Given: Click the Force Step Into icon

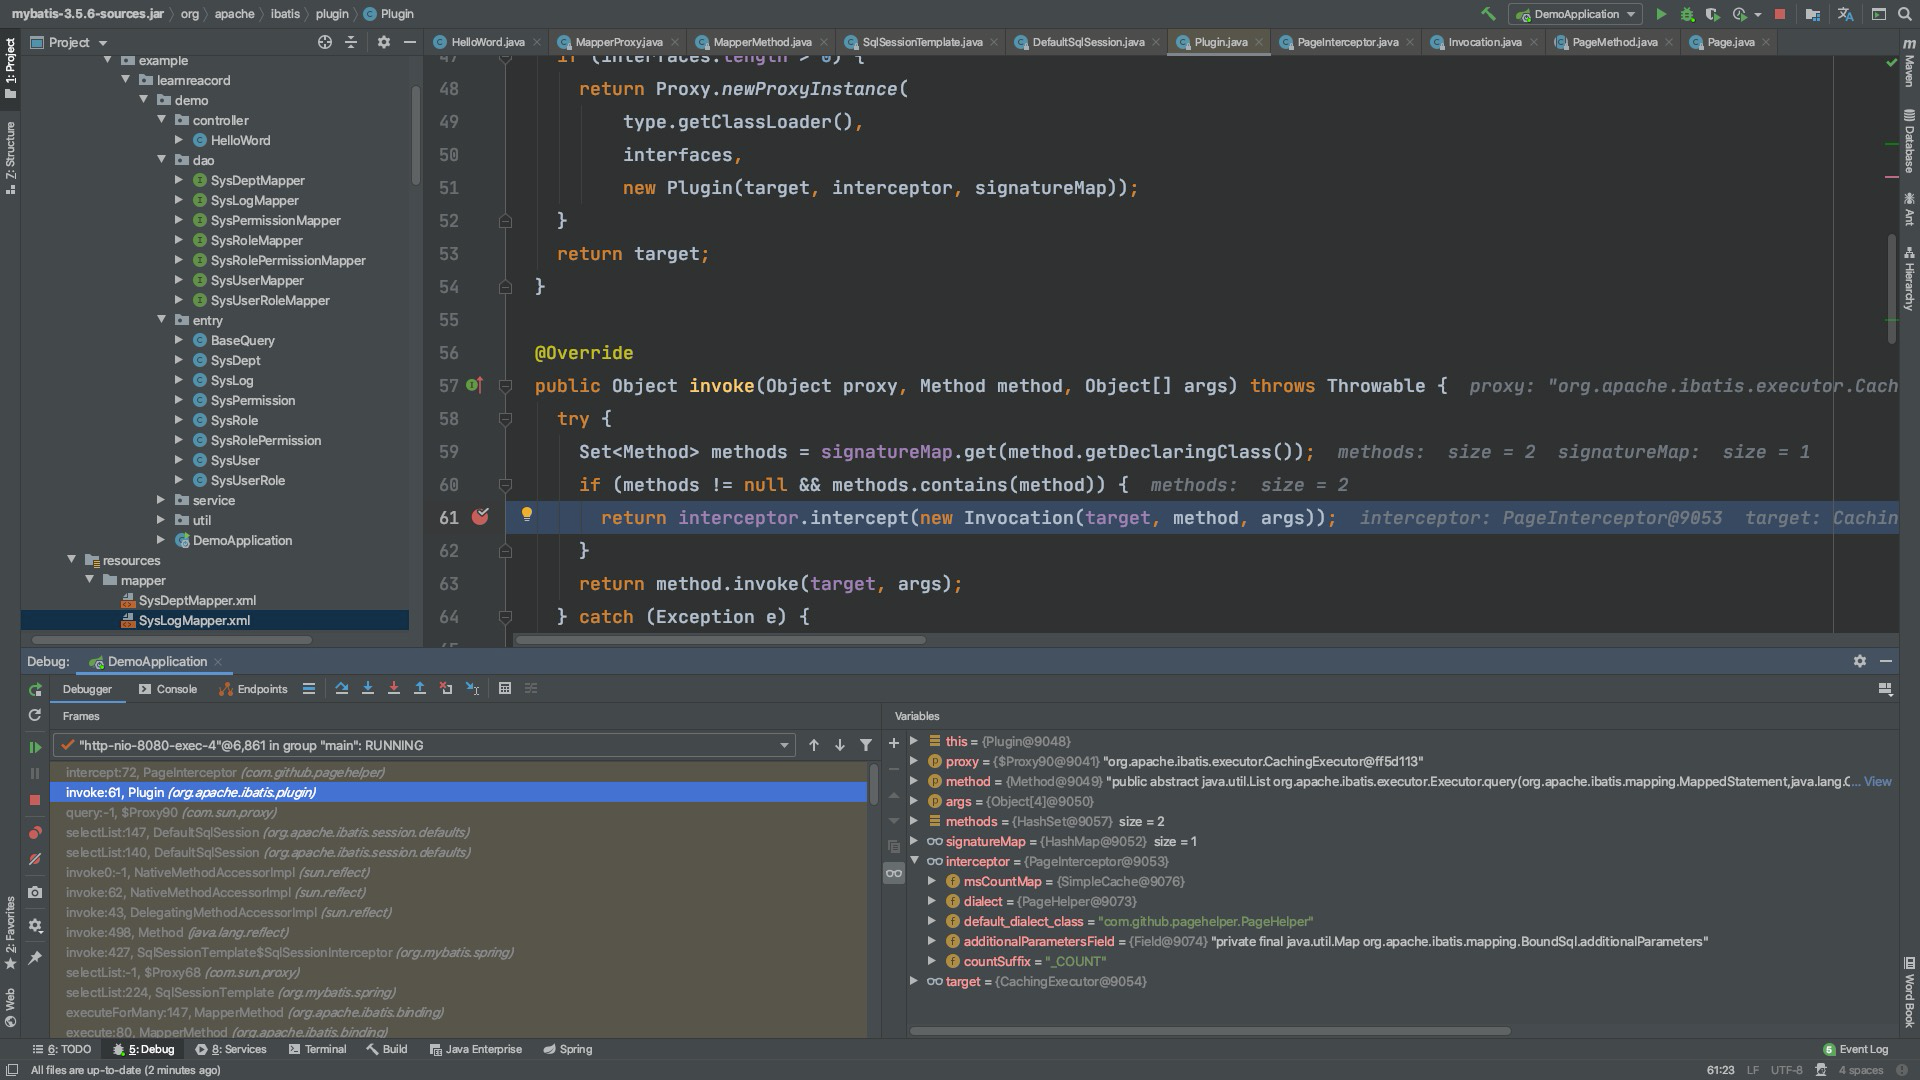Looking at the screenshot, I should 394,688.
